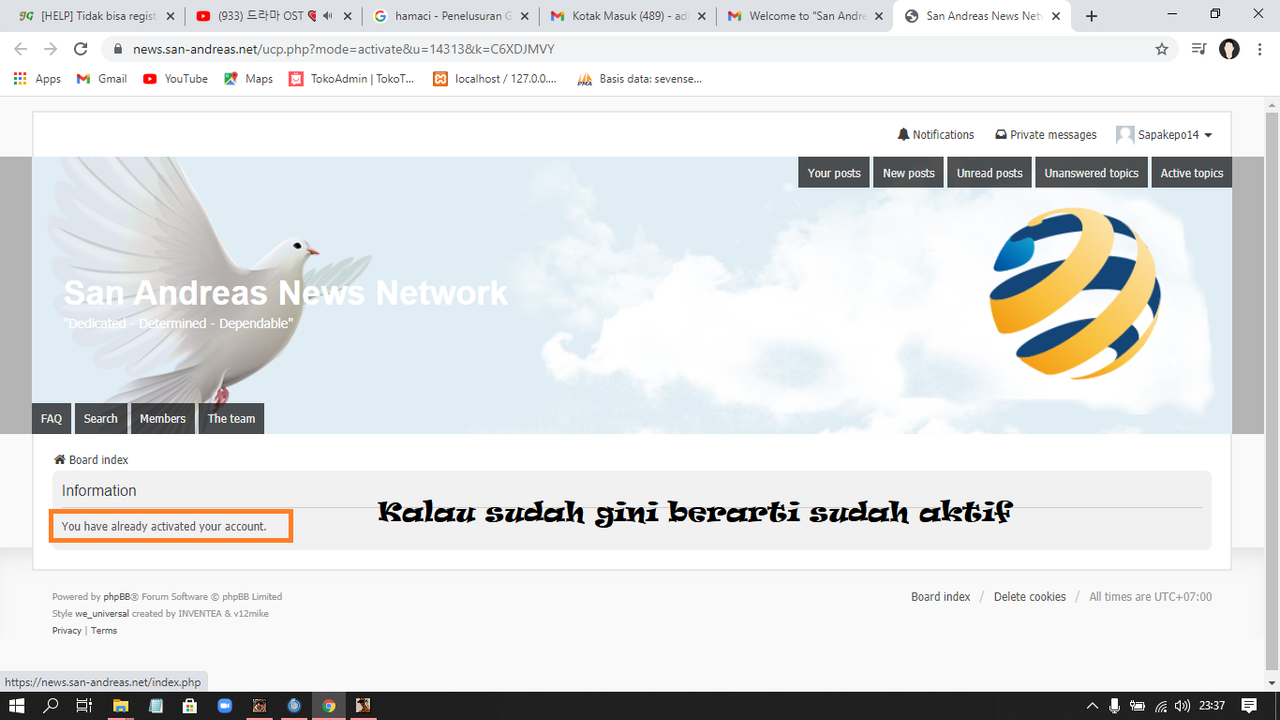
Task: Click the 23:37 taskbar clock
Action: 1212,706
